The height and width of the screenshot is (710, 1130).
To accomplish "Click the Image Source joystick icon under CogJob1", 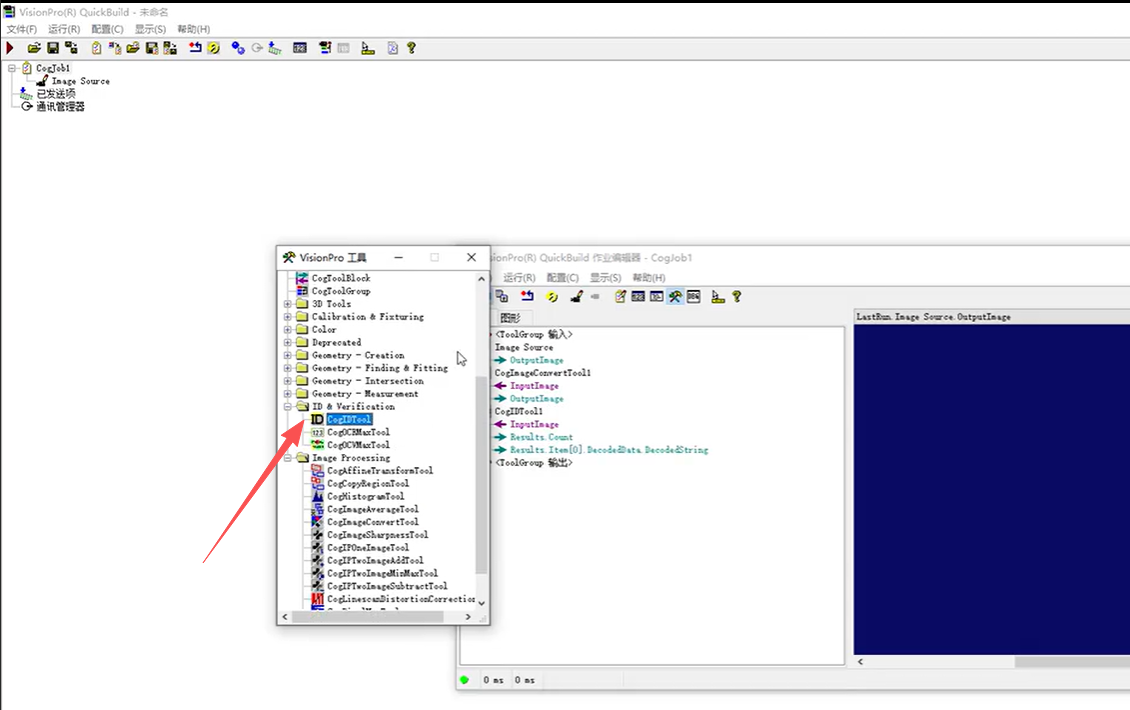I will (43, 81).
